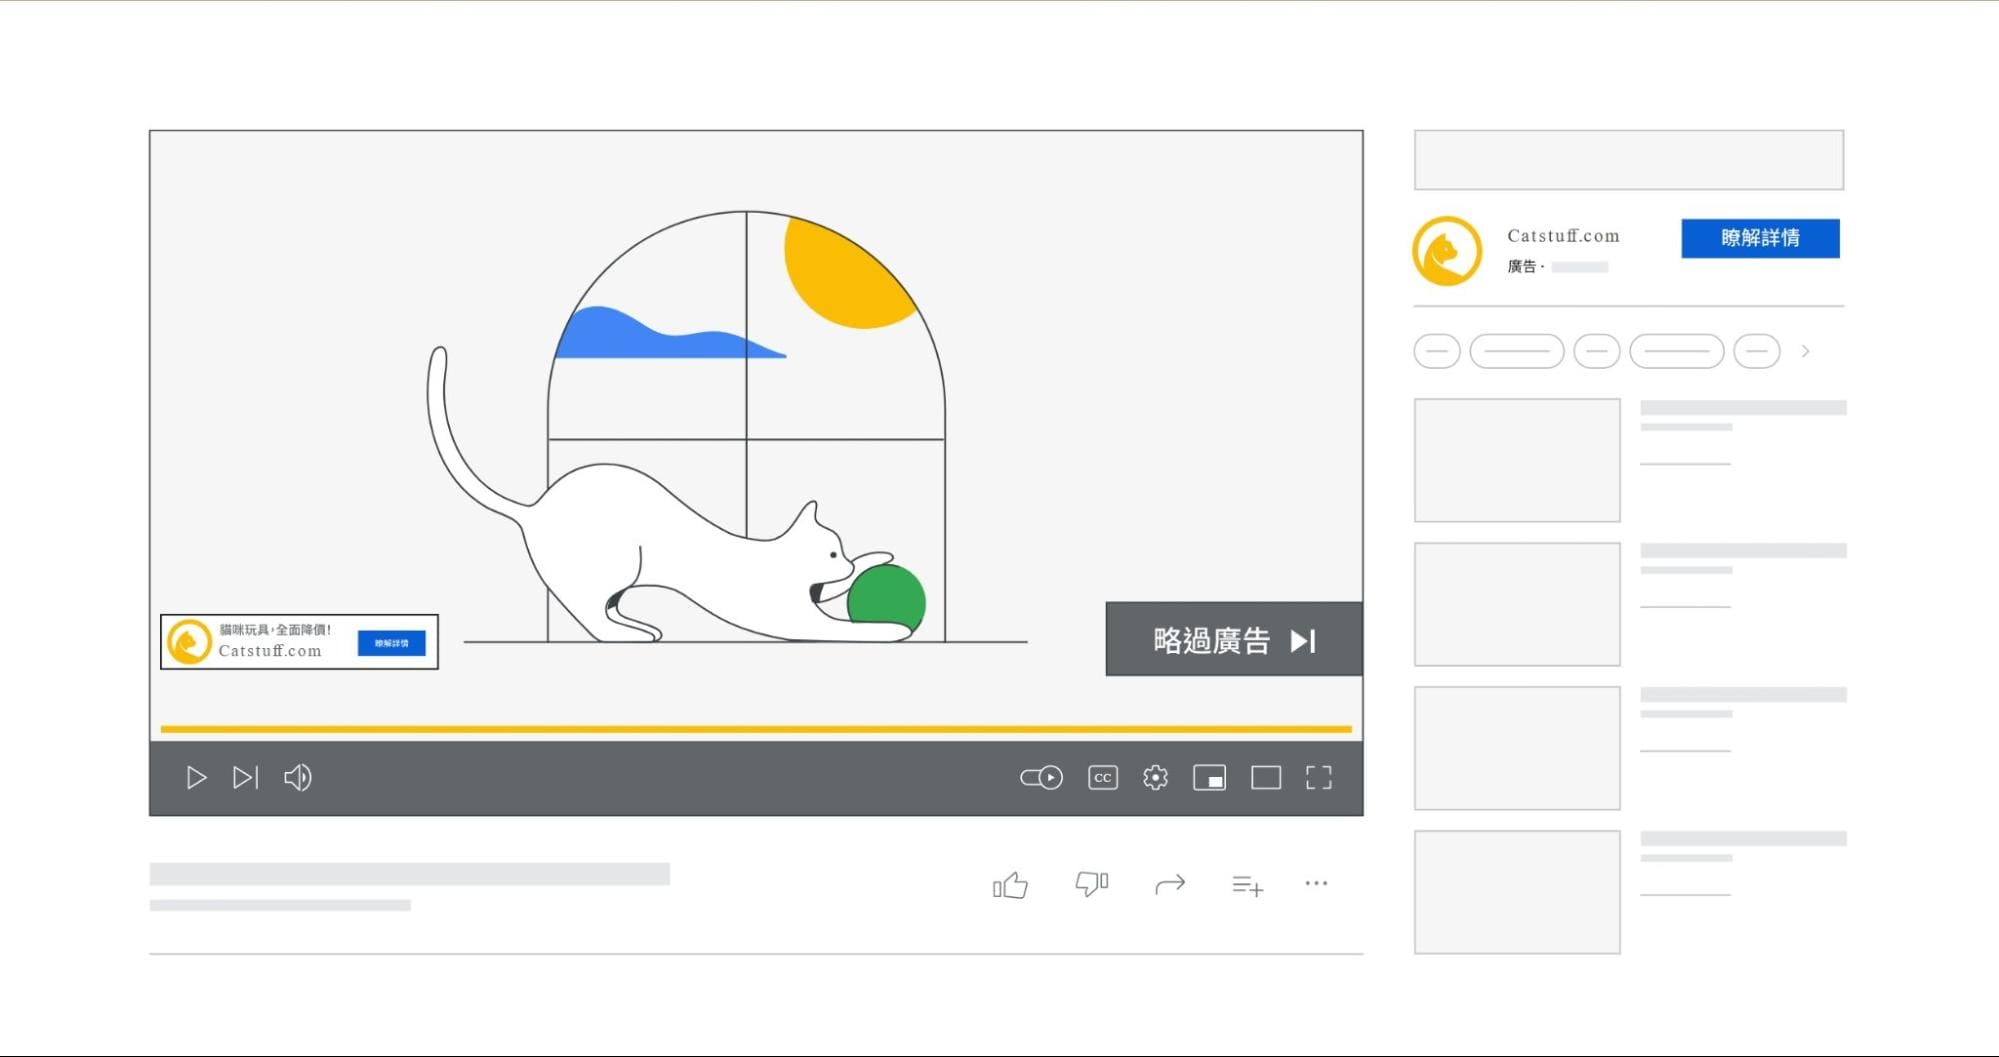Open the Catstuff.com advertiser link
Image resolution: width=1999 pixels, height=1057 pixels.
point(1563,236)
